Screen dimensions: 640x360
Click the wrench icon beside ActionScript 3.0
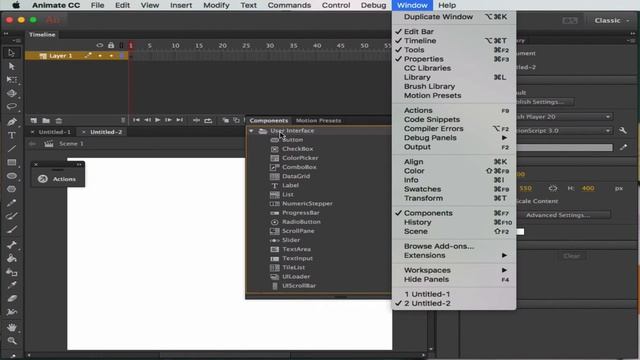coord(622,131)
